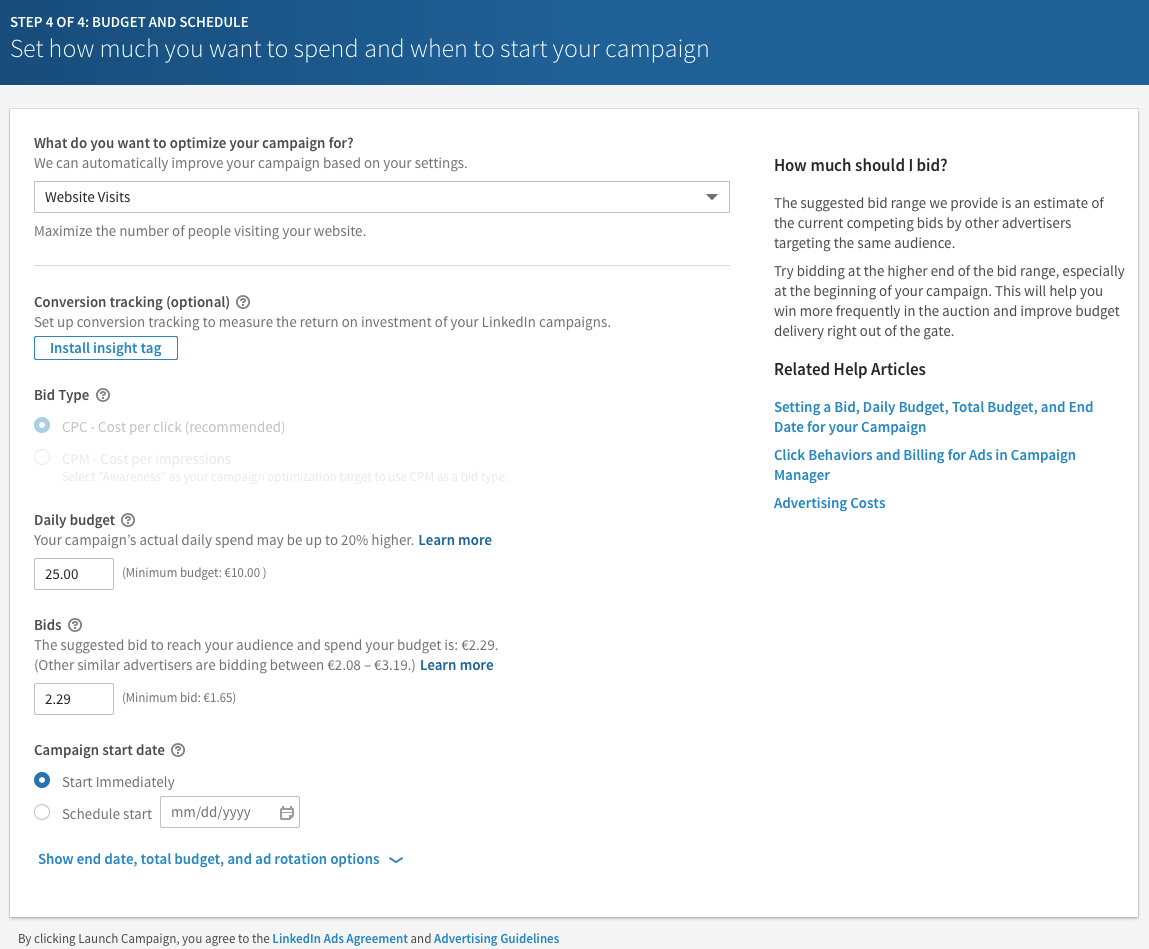Expand end date and total budget options

(208, 859)
